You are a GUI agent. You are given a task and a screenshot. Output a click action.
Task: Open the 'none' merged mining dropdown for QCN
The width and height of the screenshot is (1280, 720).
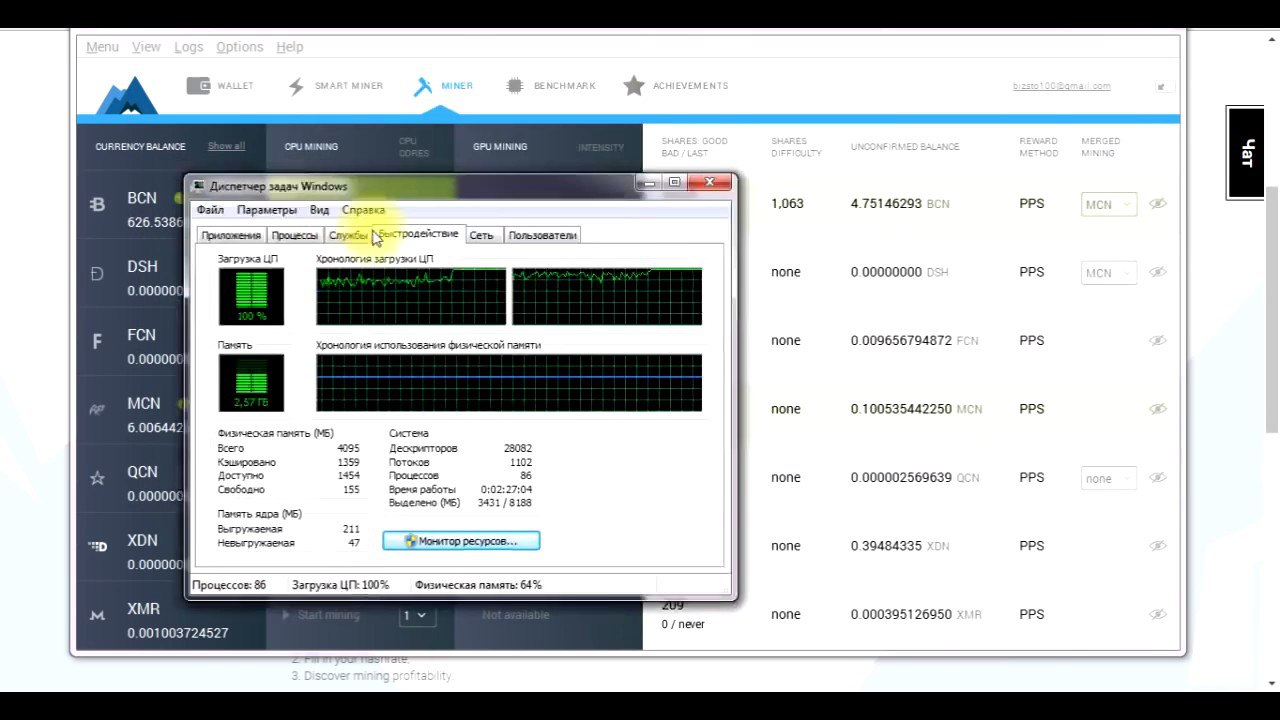coord(1109,478)
